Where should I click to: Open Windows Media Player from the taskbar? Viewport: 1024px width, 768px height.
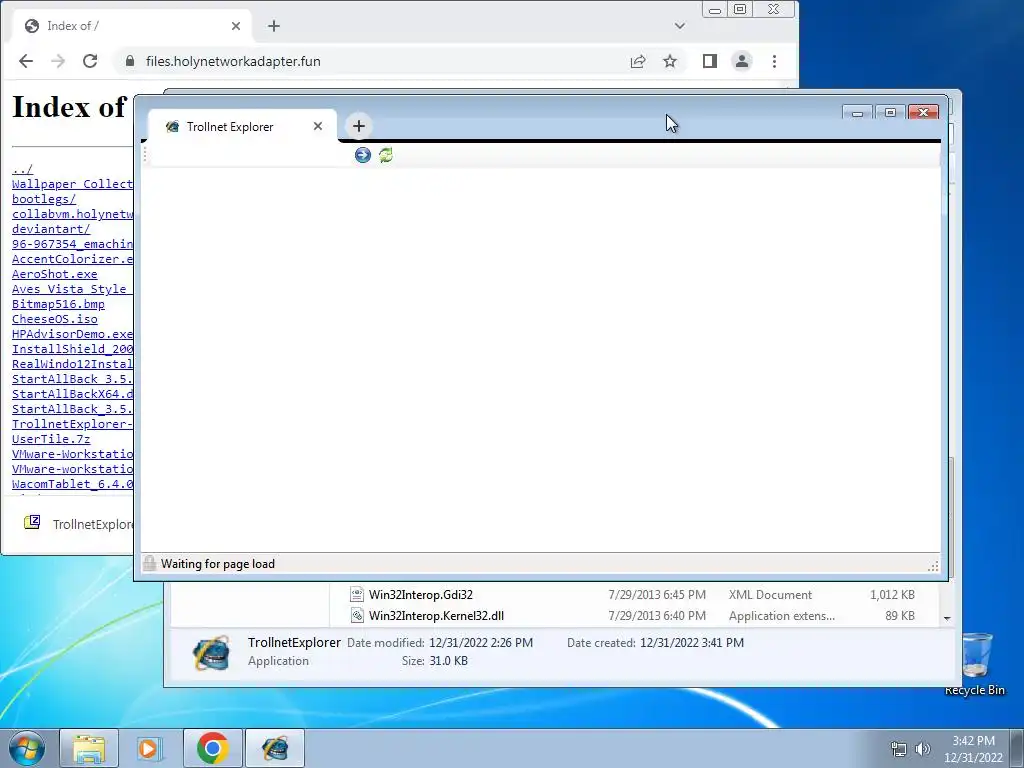(x=150, y=748)
